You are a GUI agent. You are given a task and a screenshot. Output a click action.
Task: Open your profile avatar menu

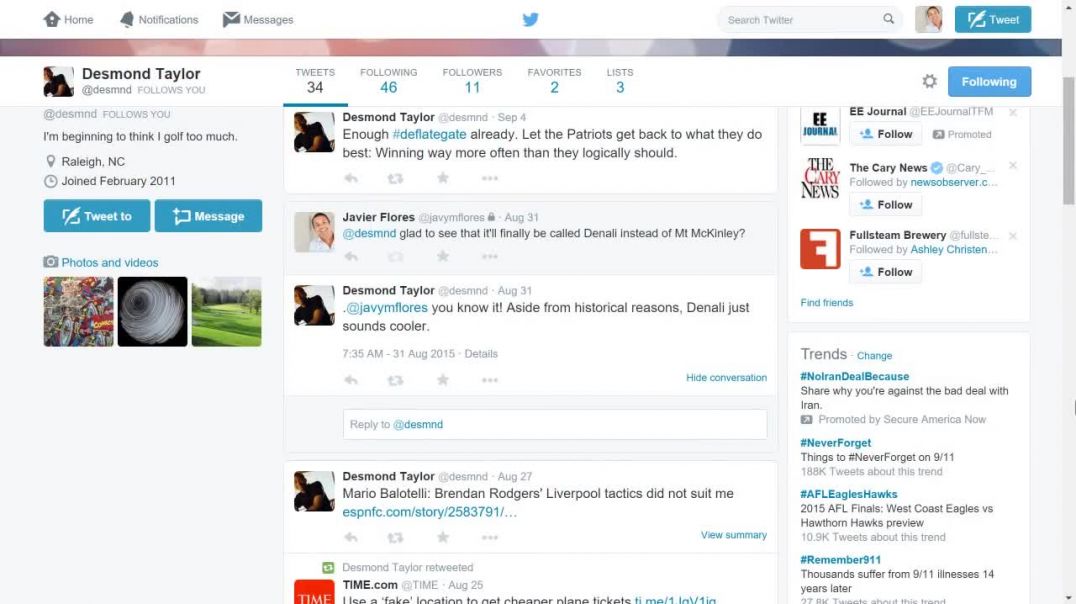[x=928, y=19]
